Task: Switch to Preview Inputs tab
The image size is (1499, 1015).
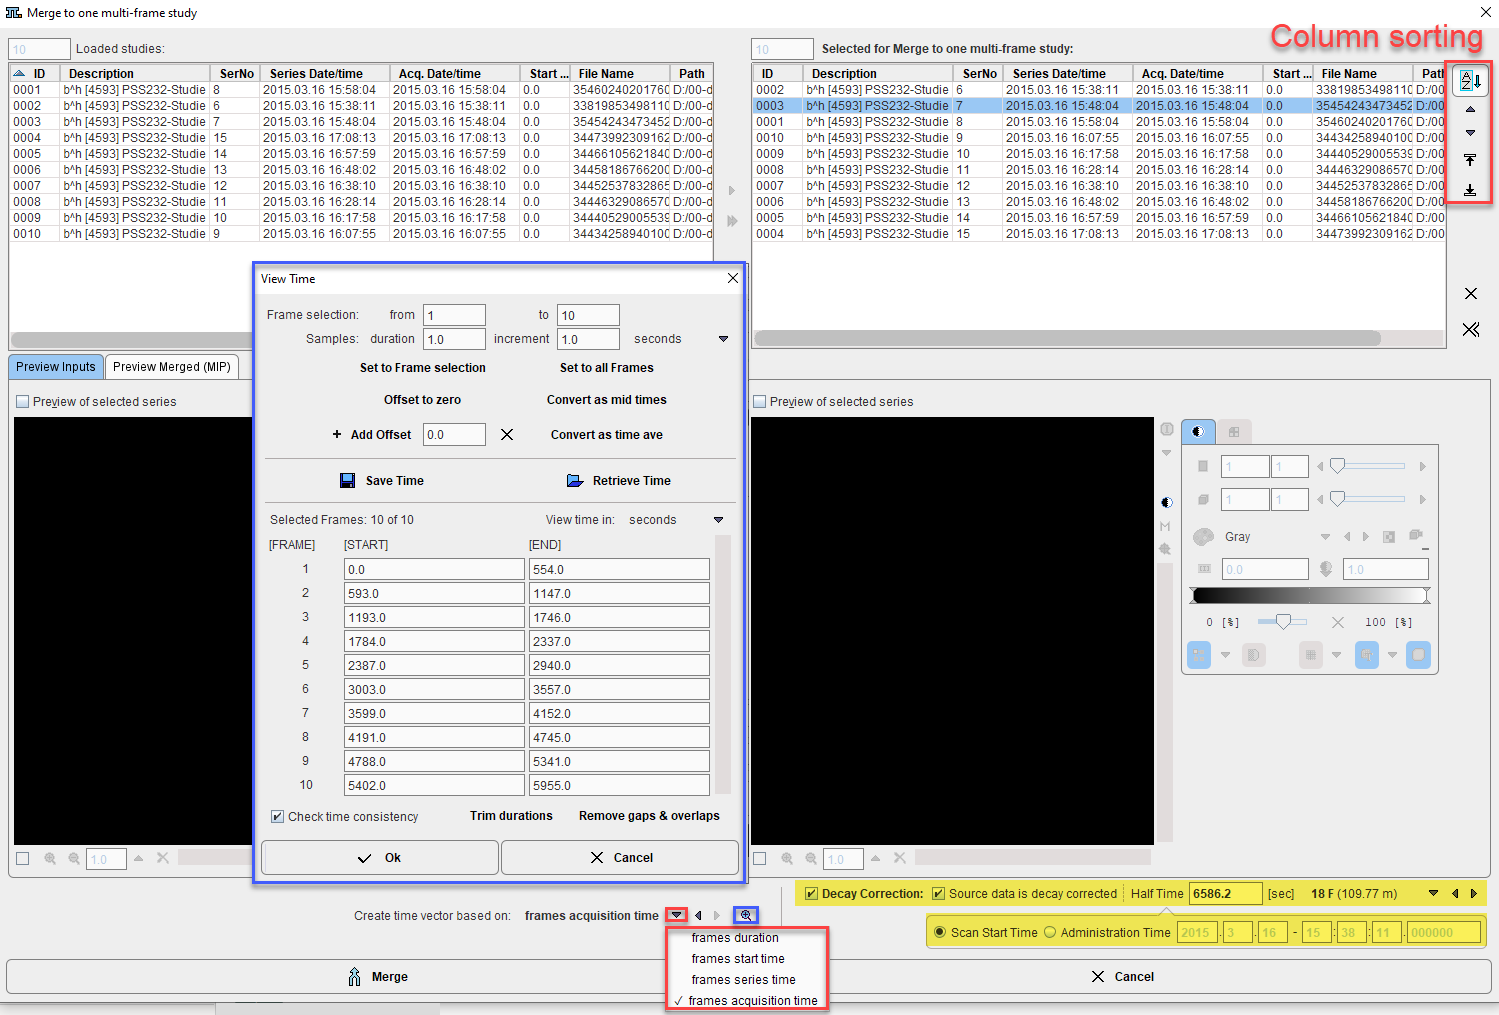Action: (56, 367)
